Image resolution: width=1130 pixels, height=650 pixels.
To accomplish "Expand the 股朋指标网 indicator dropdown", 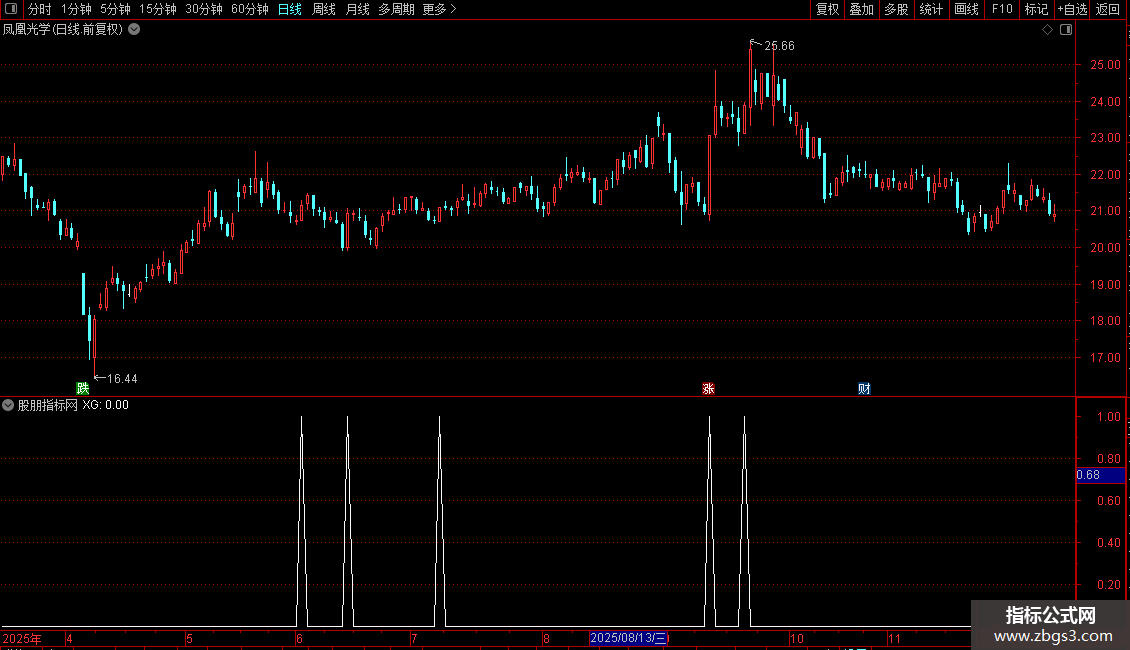I will 8,405.
